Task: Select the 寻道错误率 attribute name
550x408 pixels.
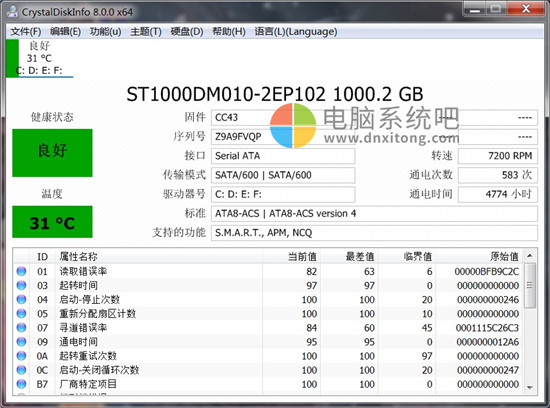Action: (83, 328)
